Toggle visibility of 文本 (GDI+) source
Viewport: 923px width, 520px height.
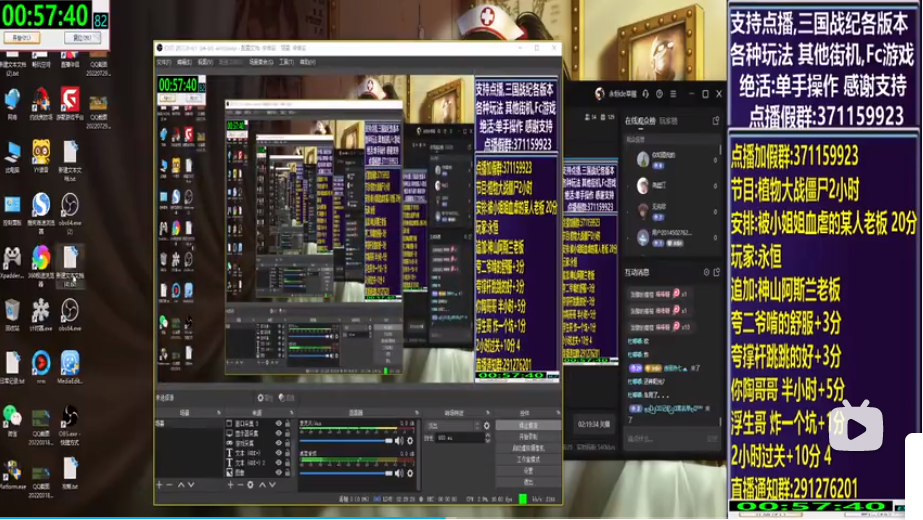(278, 453)
